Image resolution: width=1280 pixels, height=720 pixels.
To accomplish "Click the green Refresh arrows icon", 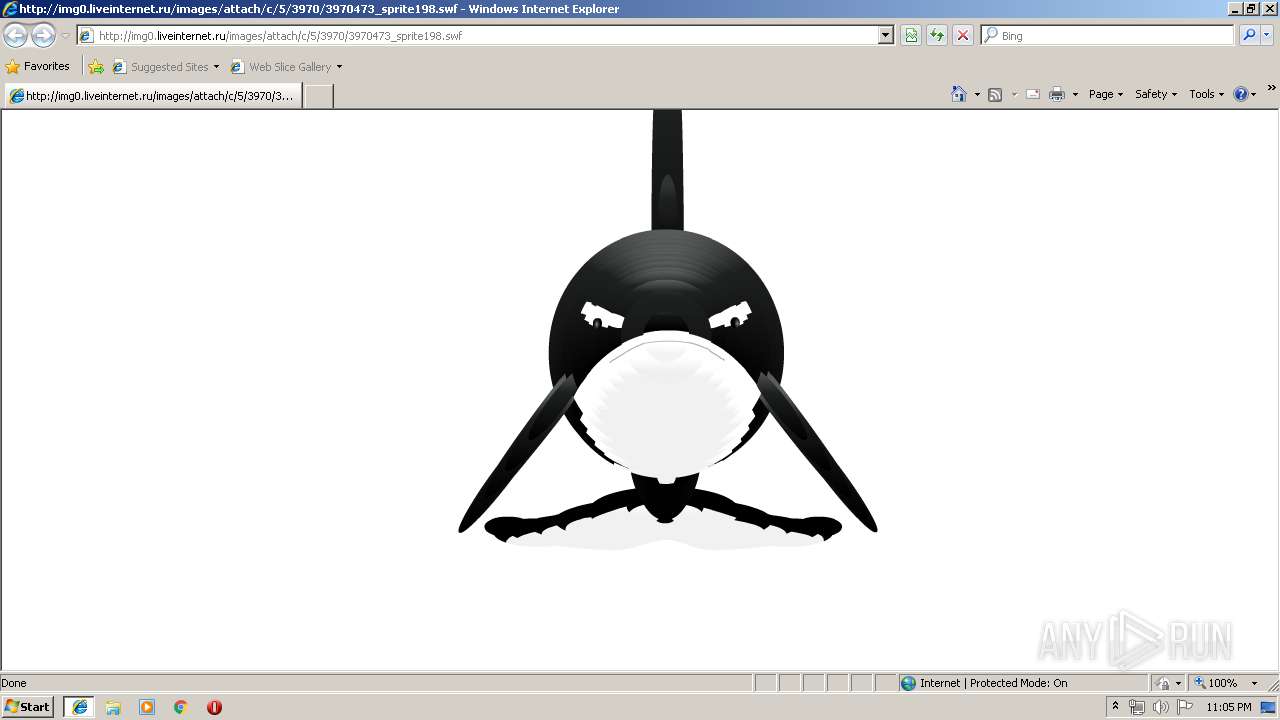I will tap(937, 35).
